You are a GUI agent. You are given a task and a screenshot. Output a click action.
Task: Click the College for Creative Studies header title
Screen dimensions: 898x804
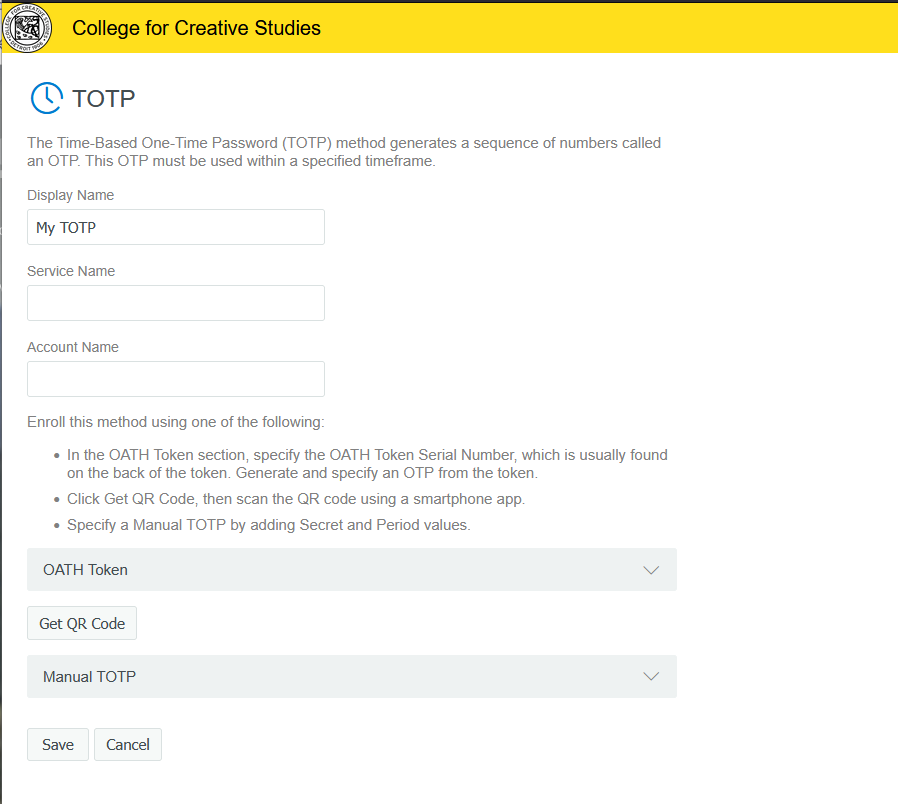click(196, 28)
